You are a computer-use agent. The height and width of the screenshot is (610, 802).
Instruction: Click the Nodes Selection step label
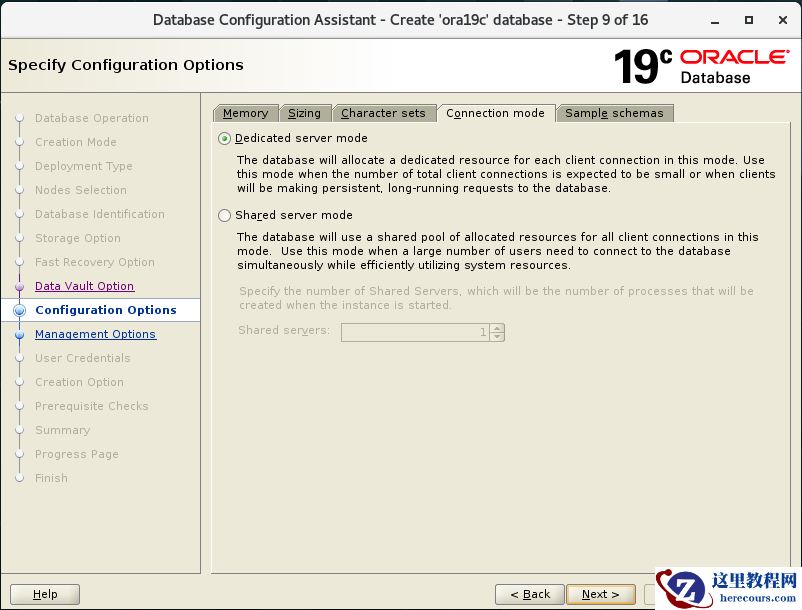pyautogui.click(x=81, y=190)
